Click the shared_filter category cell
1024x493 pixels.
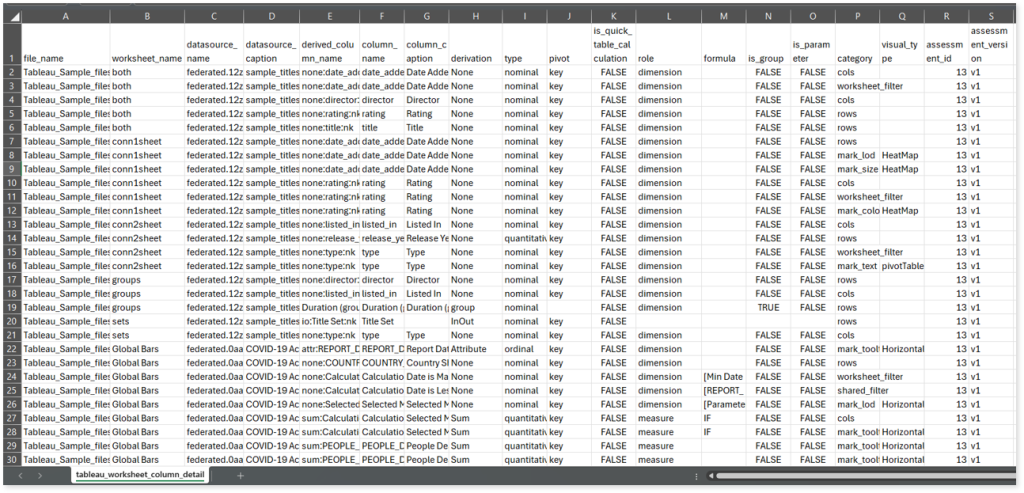tap(857, 390)
